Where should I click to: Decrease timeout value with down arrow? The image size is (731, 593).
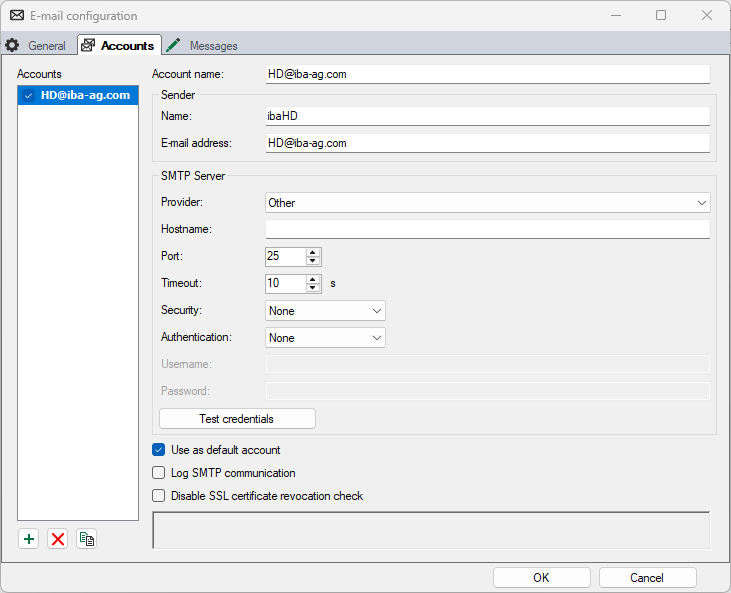pos(313,288)
